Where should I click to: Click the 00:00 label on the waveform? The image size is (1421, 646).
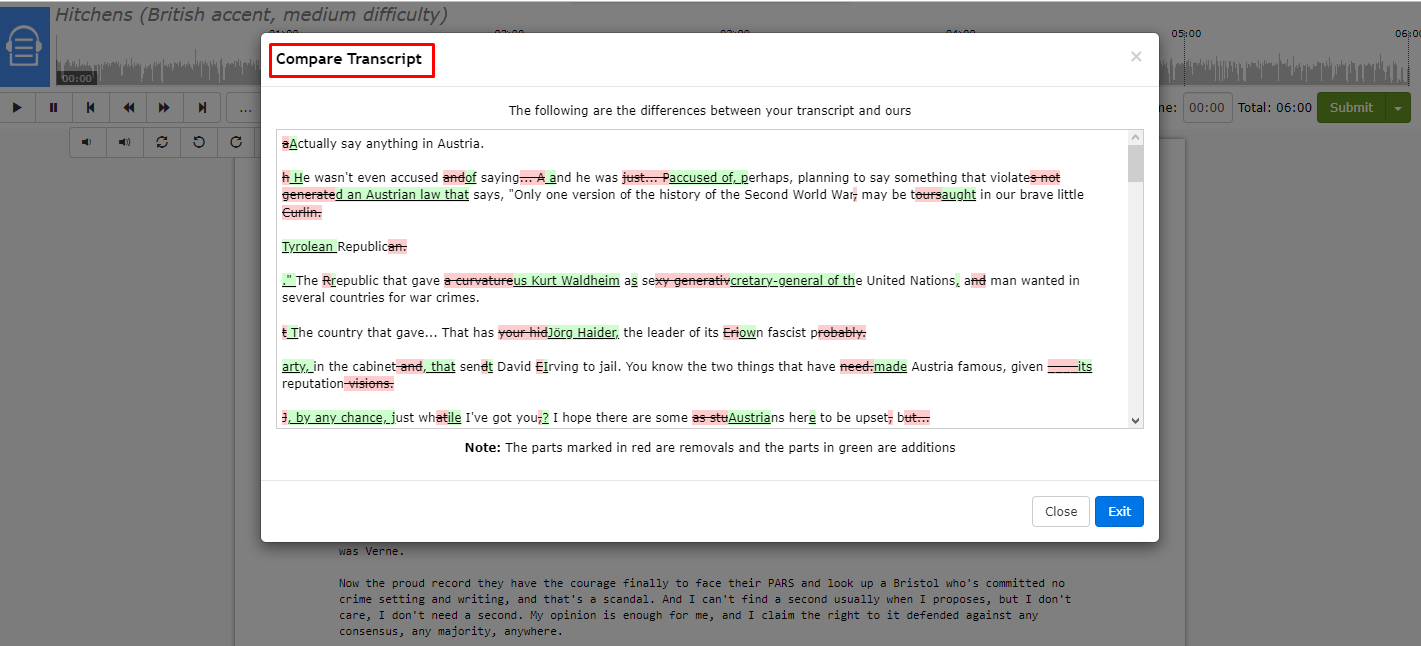(x=76, y=78)
